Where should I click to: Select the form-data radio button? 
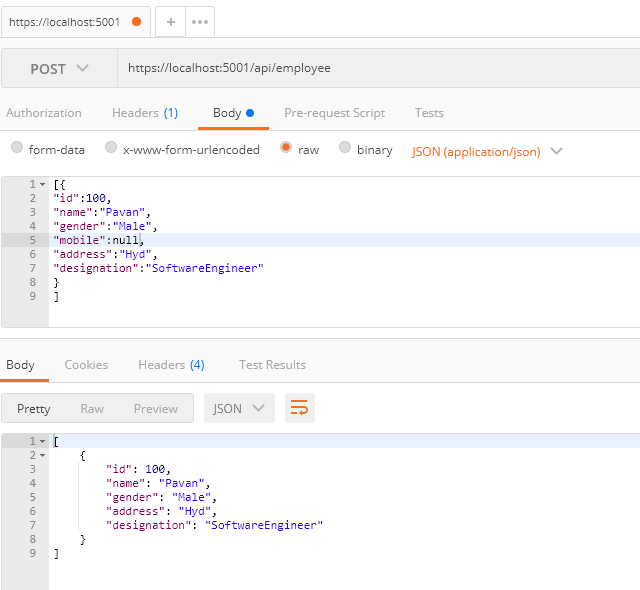coord(17,147)
